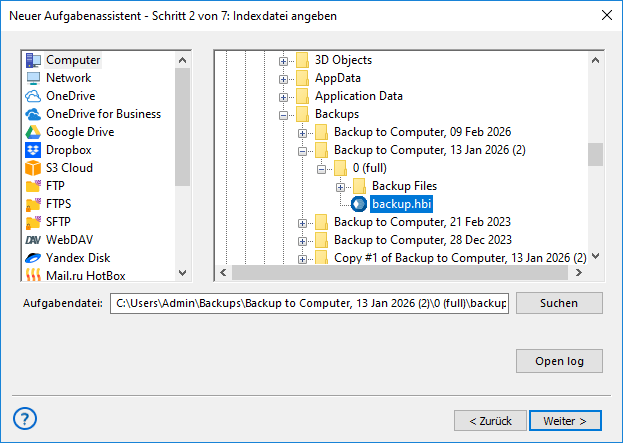Pick the OneDrive for Business icon
This screenshot has width=623, height=443.
[x=33, y=114]
